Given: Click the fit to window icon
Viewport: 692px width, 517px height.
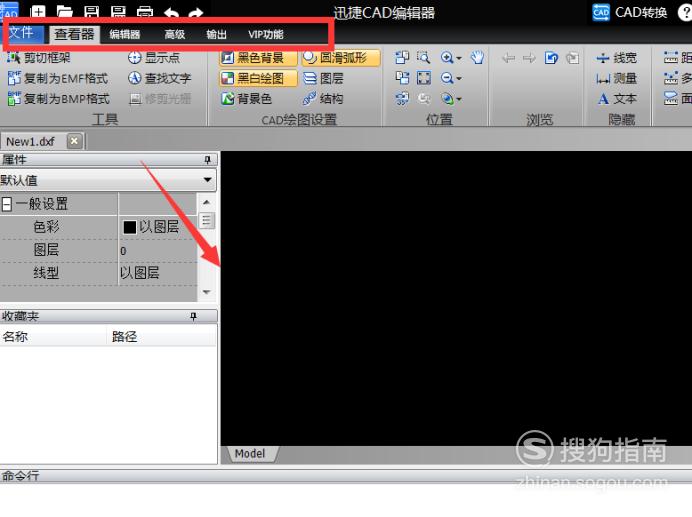Looking at the screenshot, I should (424, 78).
